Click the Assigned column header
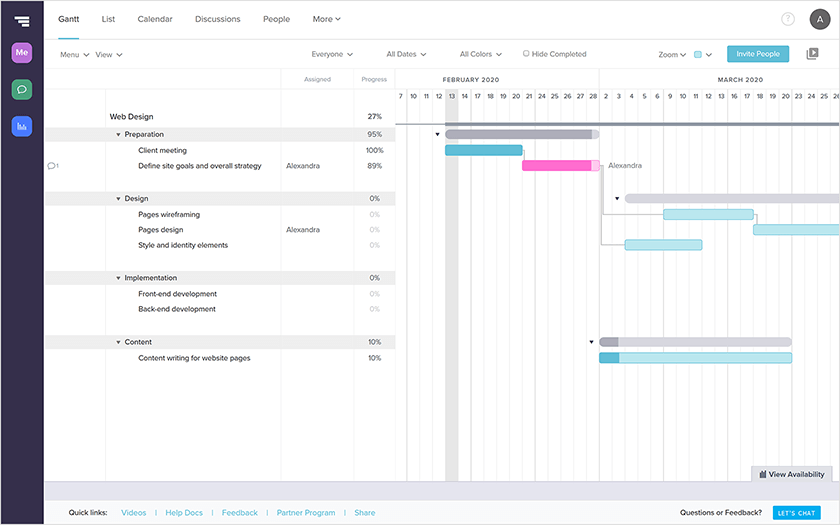This screenshot has height=525, width=840. (x=317, y=79)
